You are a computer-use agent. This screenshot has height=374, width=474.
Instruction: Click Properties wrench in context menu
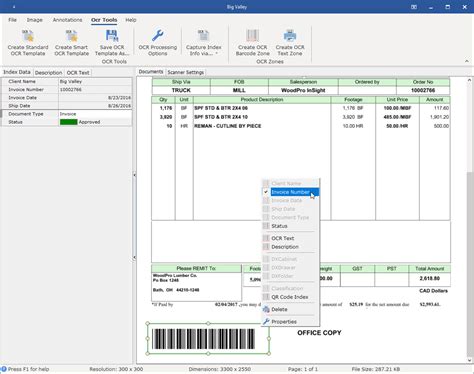[266, 322]
